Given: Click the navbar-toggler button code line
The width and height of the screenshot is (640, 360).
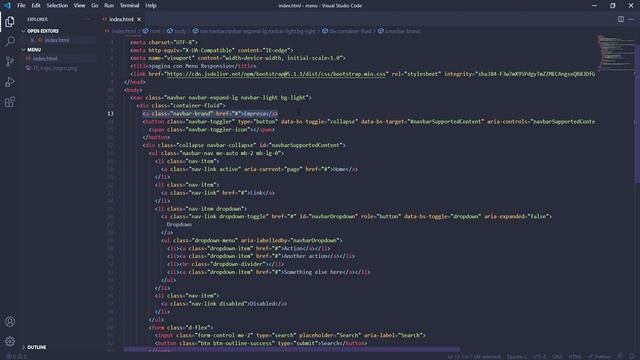Looking at the screenshot, I should pos(369,122).
